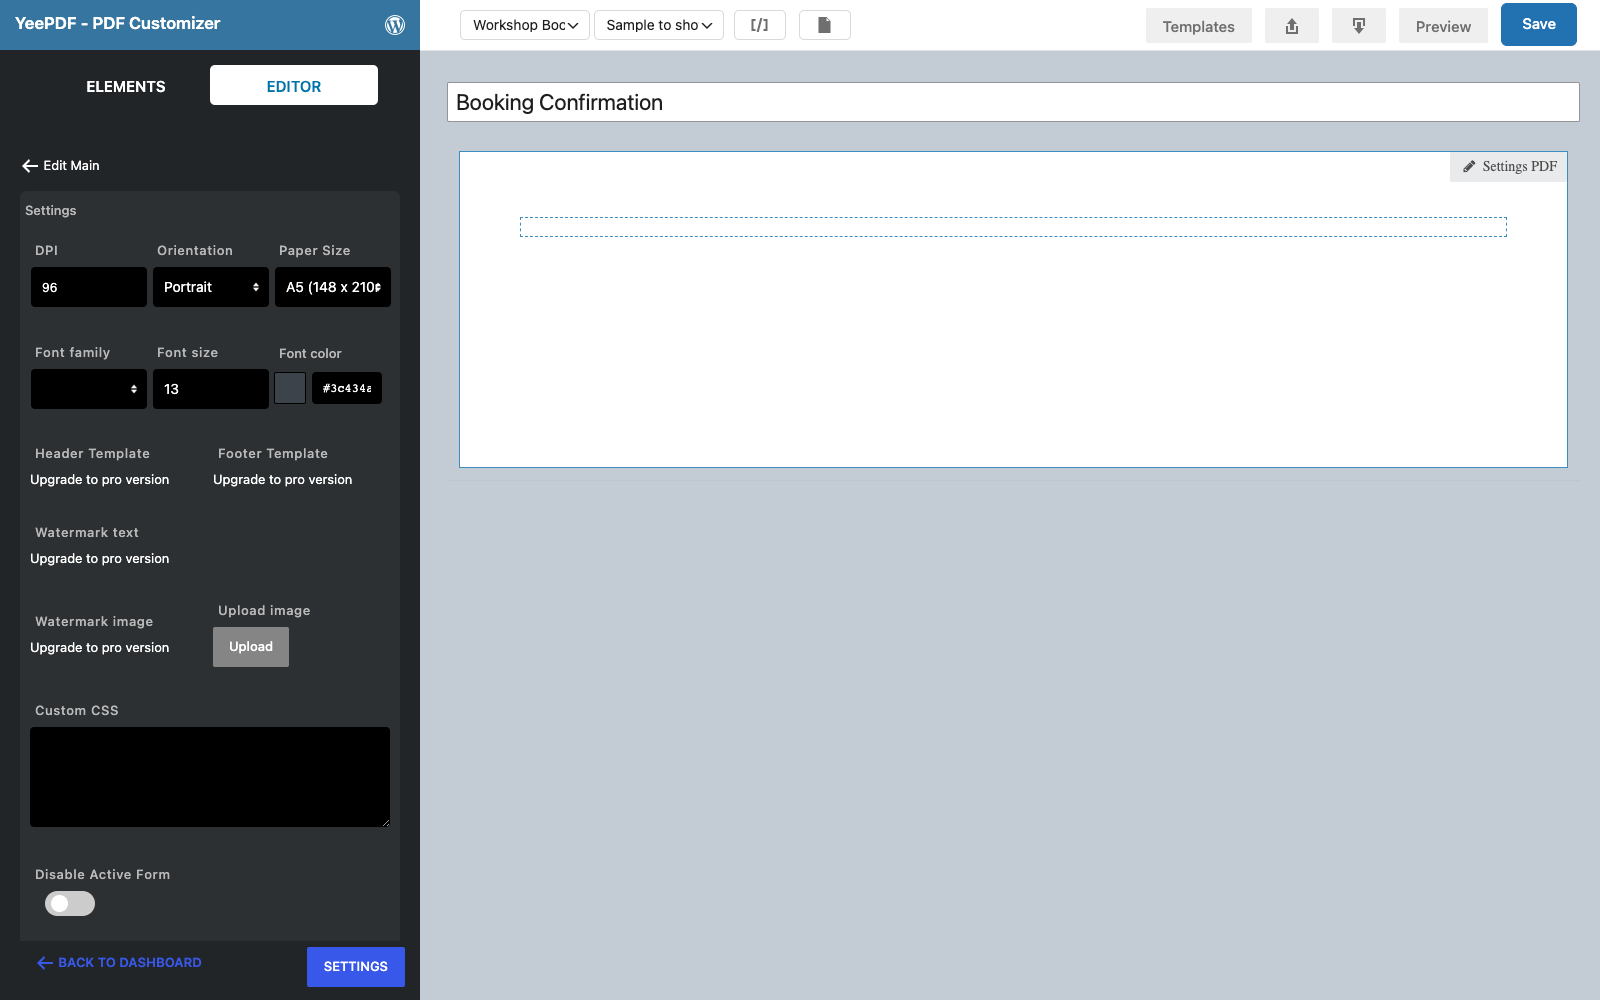
Task: Click the export upload icon button
Action: coord(1292,26)
